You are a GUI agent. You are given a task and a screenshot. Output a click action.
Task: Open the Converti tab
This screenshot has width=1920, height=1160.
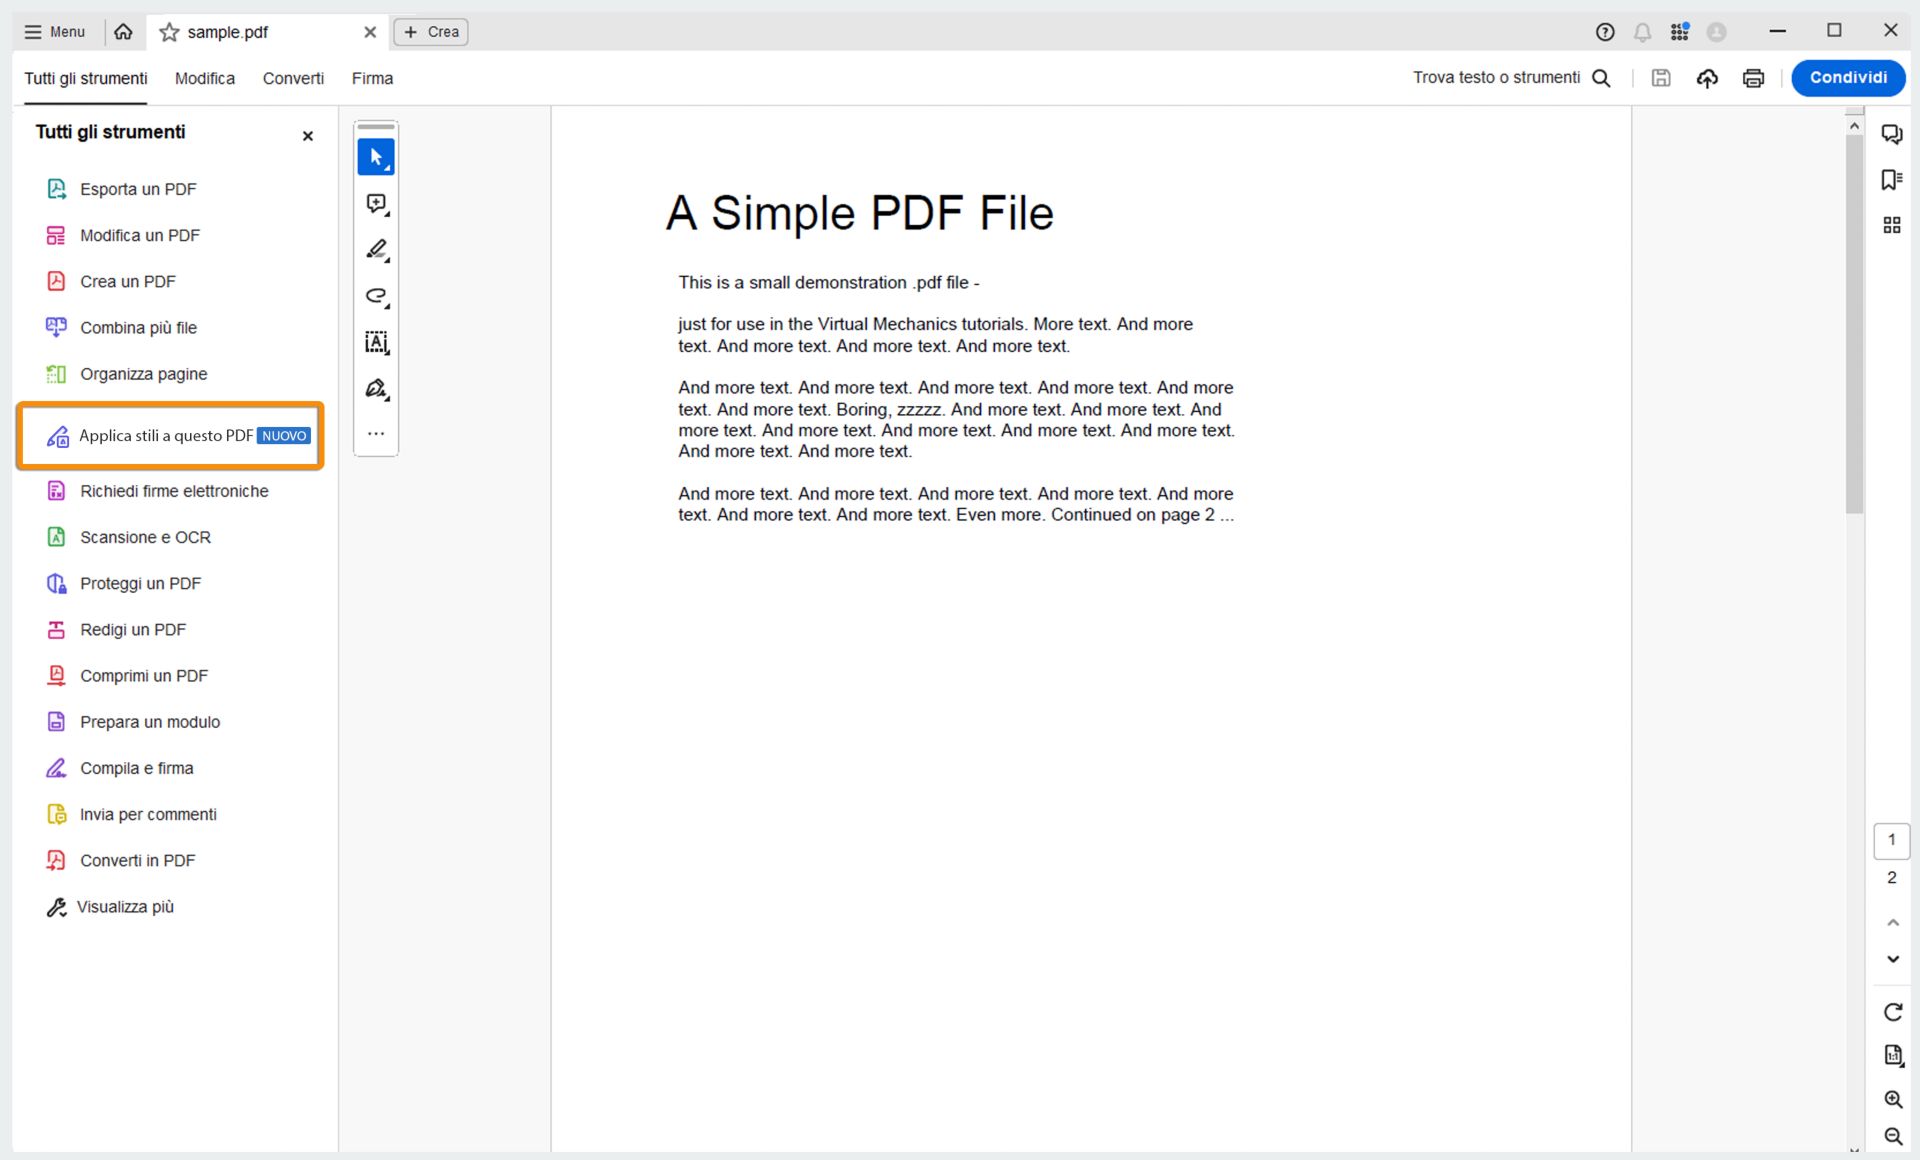[293, 78]
